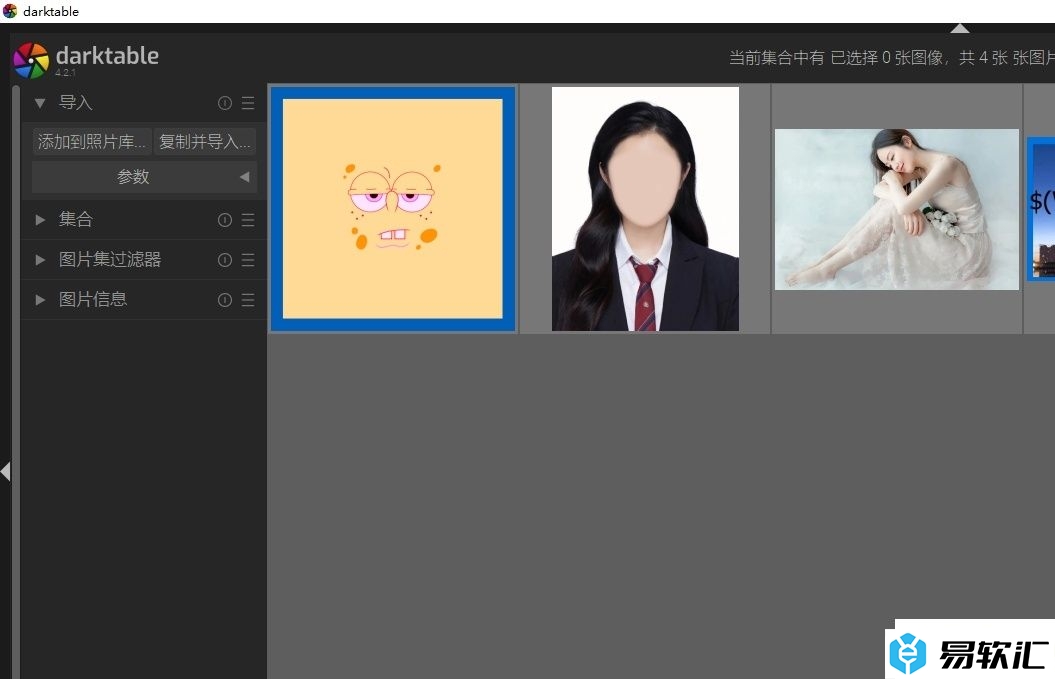Open presets menu for 导入 module
The image size is (1055, 679).
click(248, 103)
